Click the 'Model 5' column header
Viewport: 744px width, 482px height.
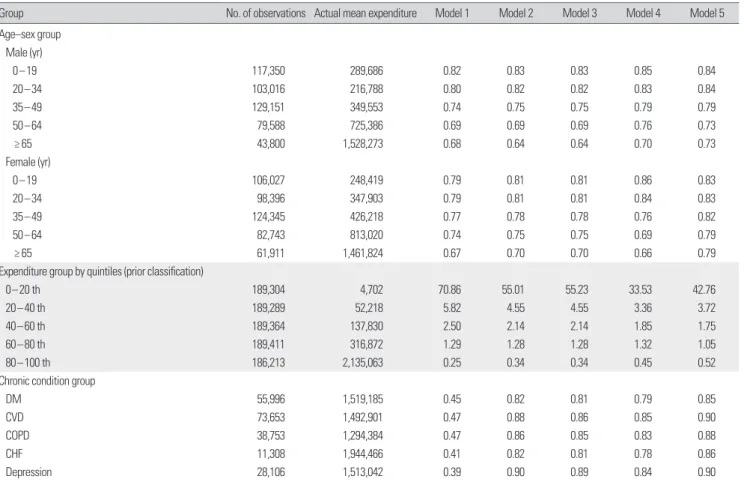point(707,13)
